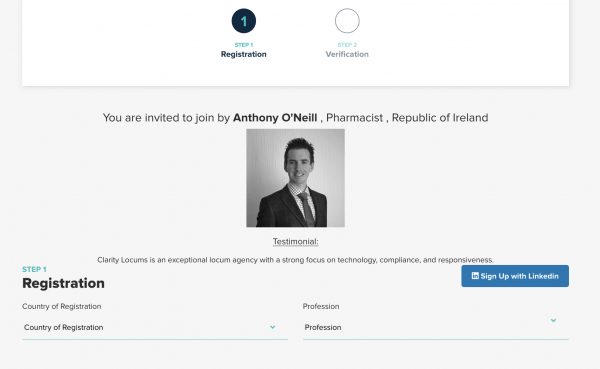Click the Anthony O'Neill name text
Screen dimensions: 600x369
(275, 118)
